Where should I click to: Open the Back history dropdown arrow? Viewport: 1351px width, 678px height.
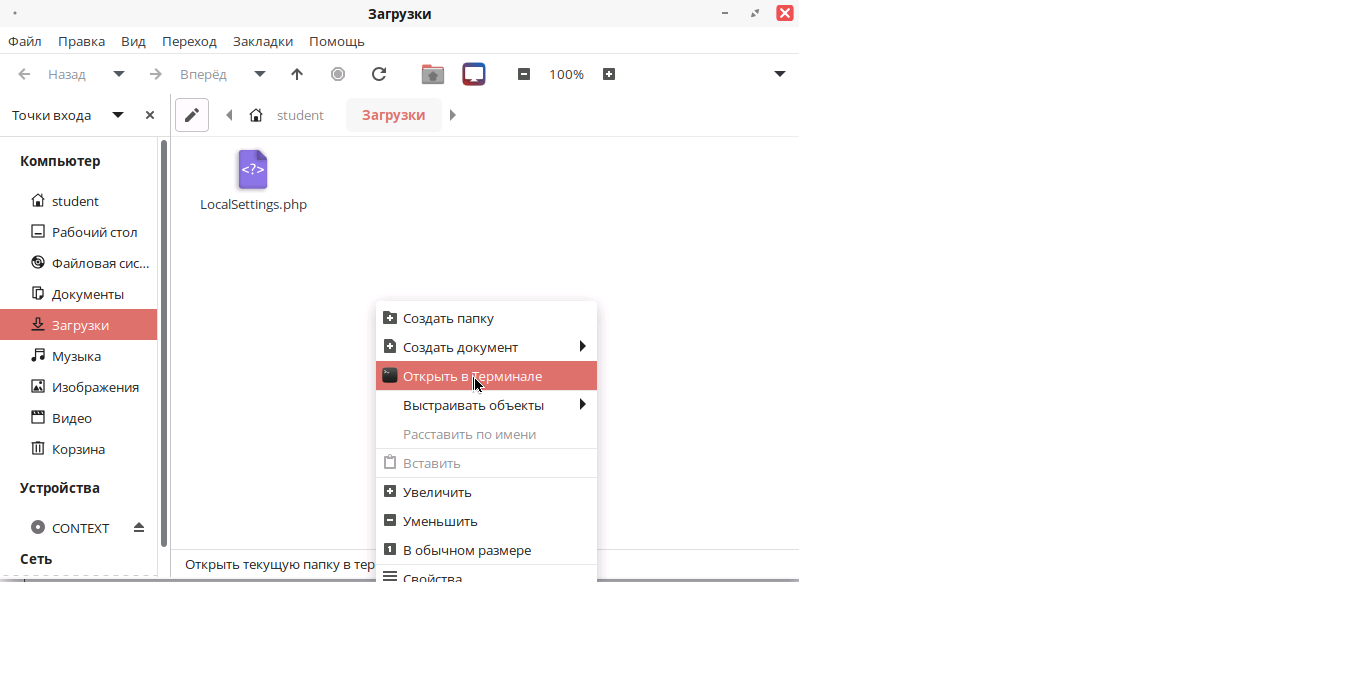[119, 74]
